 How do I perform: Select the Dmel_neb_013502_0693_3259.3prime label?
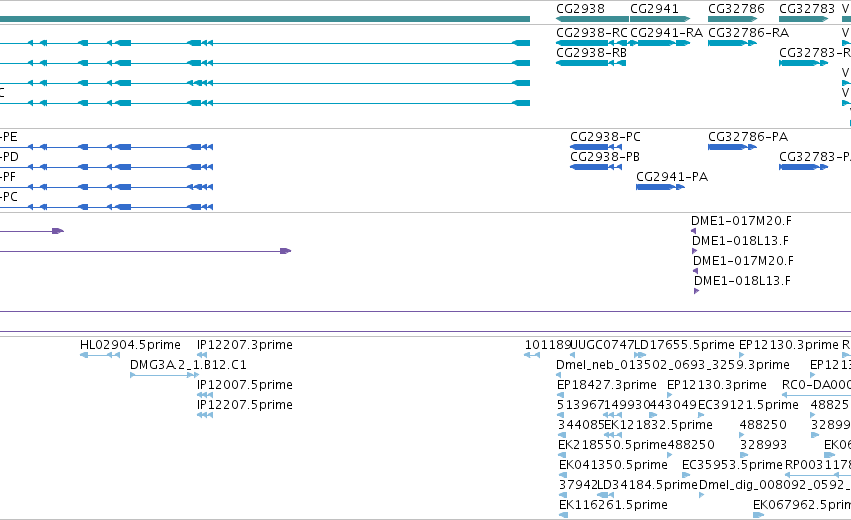673,365
